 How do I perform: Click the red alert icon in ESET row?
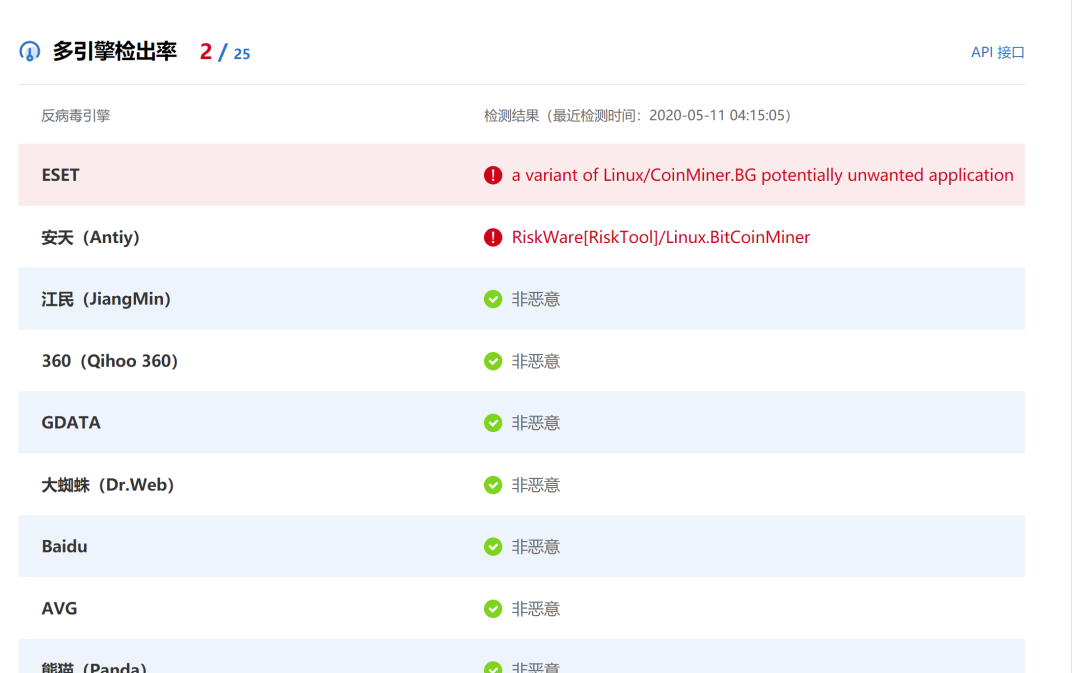coord(492,175)
